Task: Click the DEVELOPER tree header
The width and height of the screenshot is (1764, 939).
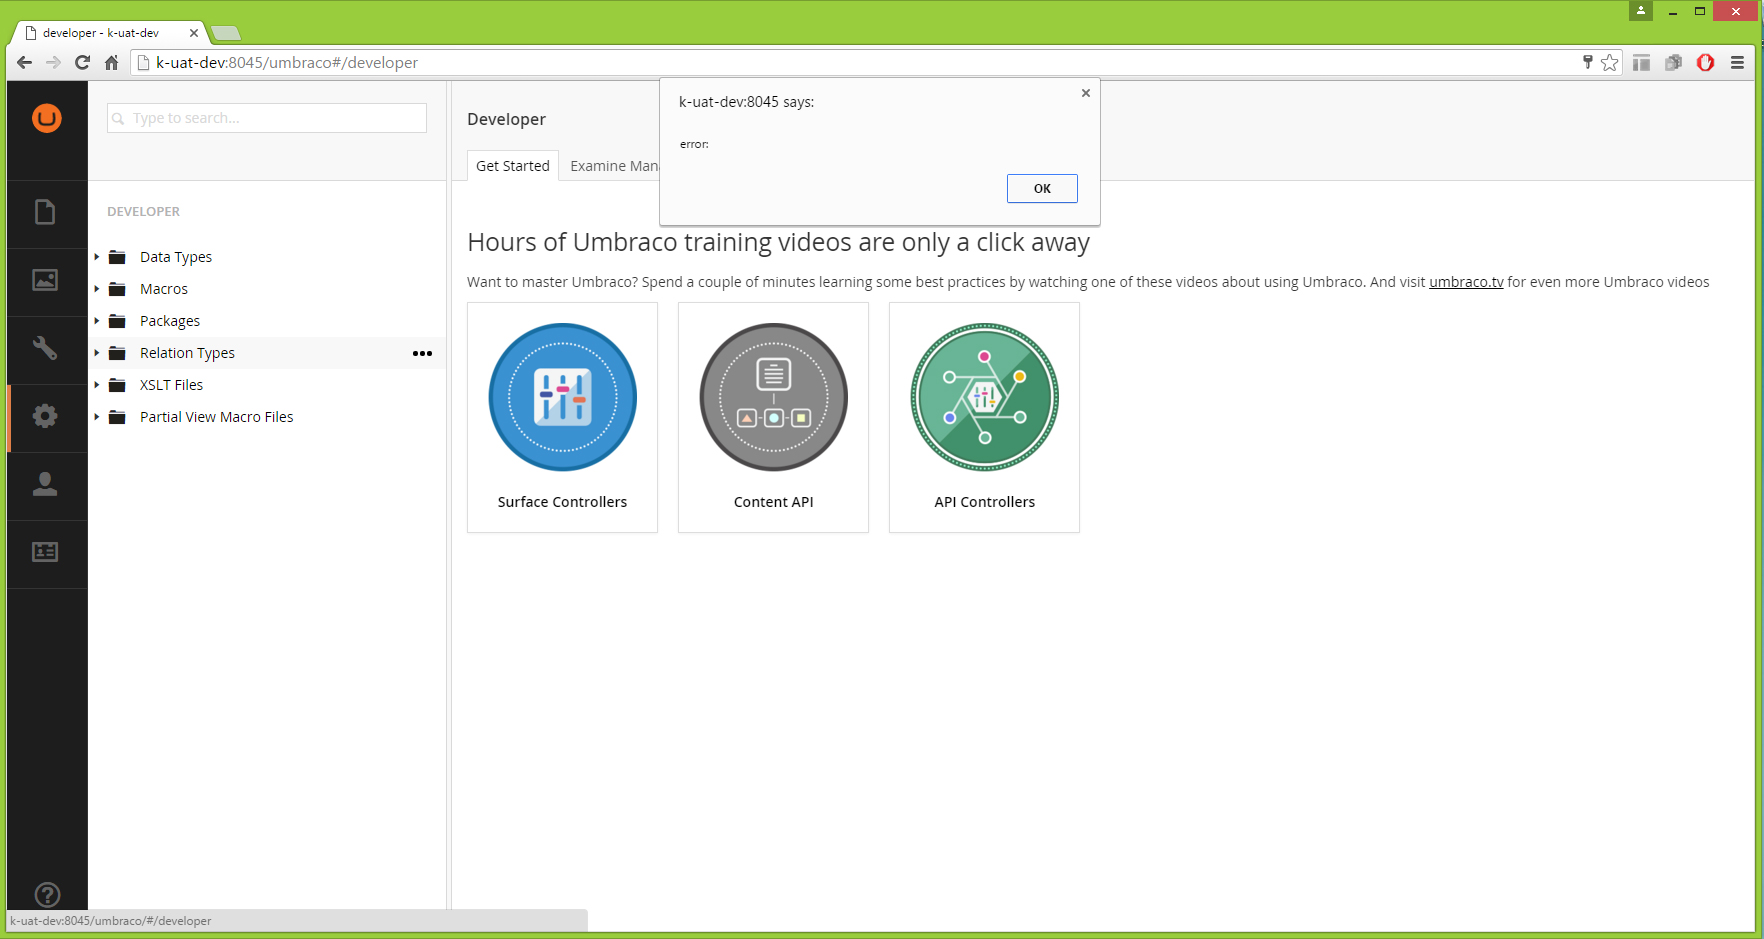Action: [x=144, y=212]
